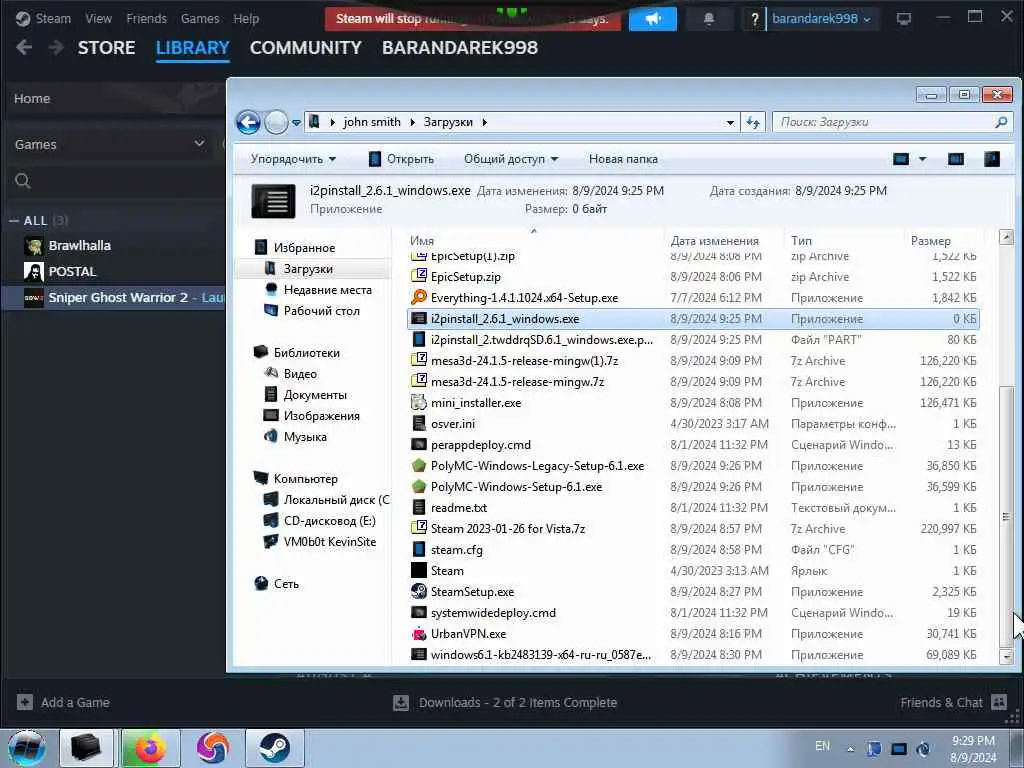Image resolution: width=1024 pixels, height=768 pixels.
Task: Switch to the STORE tab
Action: pos(106,48)
